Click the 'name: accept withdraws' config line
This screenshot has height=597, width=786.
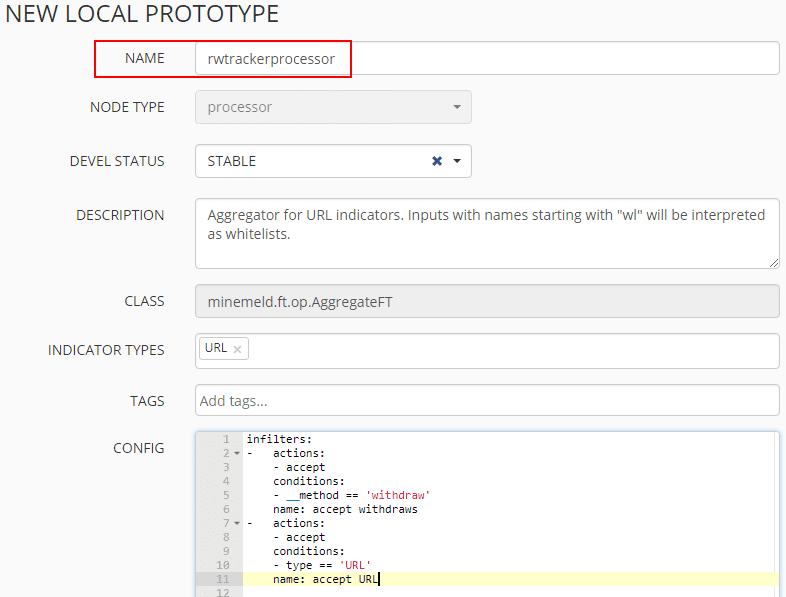click(345, 509)
